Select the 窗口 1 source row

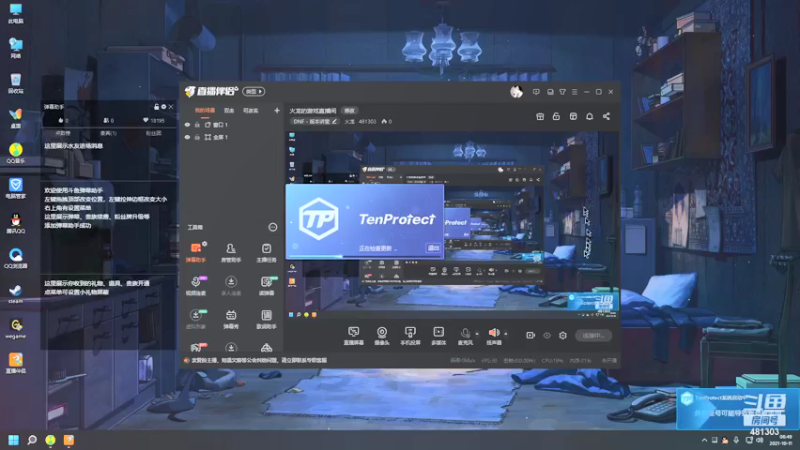tap(232, 124)
